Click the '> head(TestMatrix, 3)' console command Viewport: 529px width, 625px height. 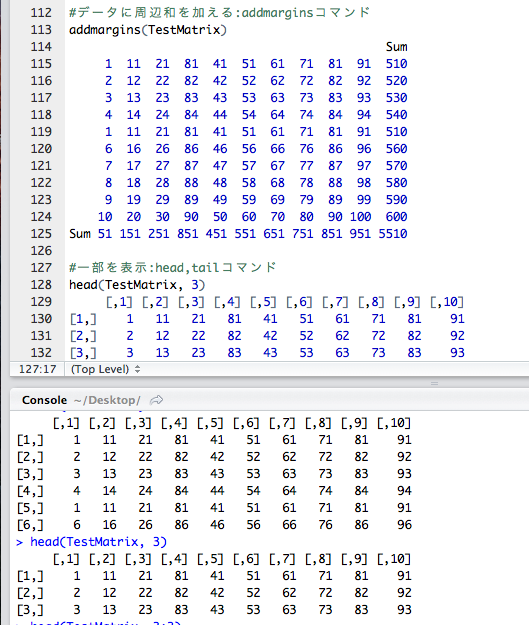[91, 542]
